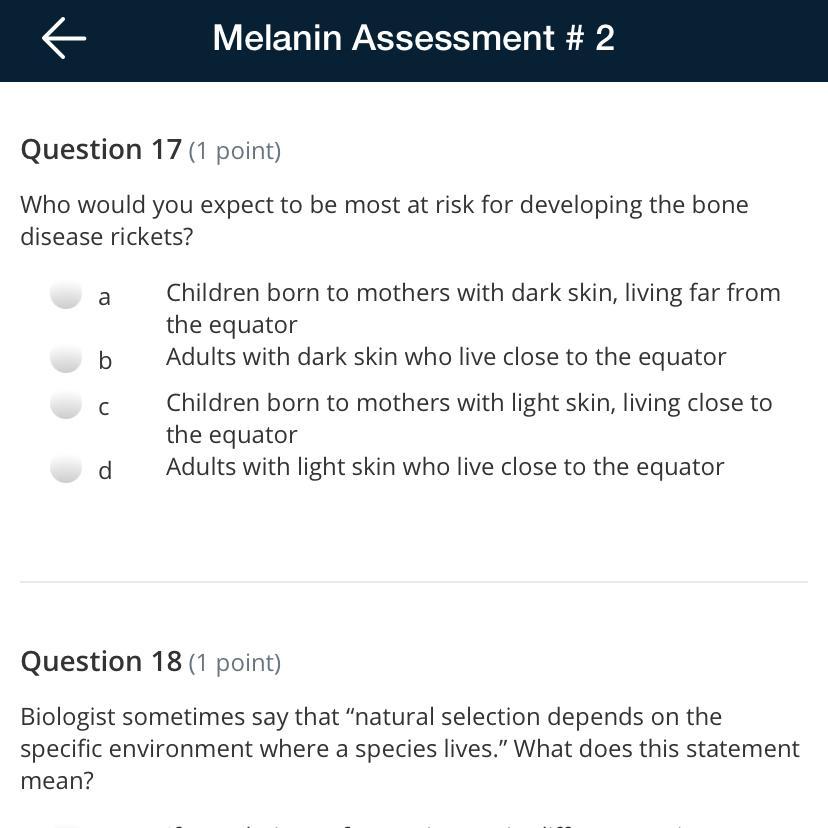Click the natural selection question text
The height and width of the screenshot is (828, 828).
click(x=410, y=748)
